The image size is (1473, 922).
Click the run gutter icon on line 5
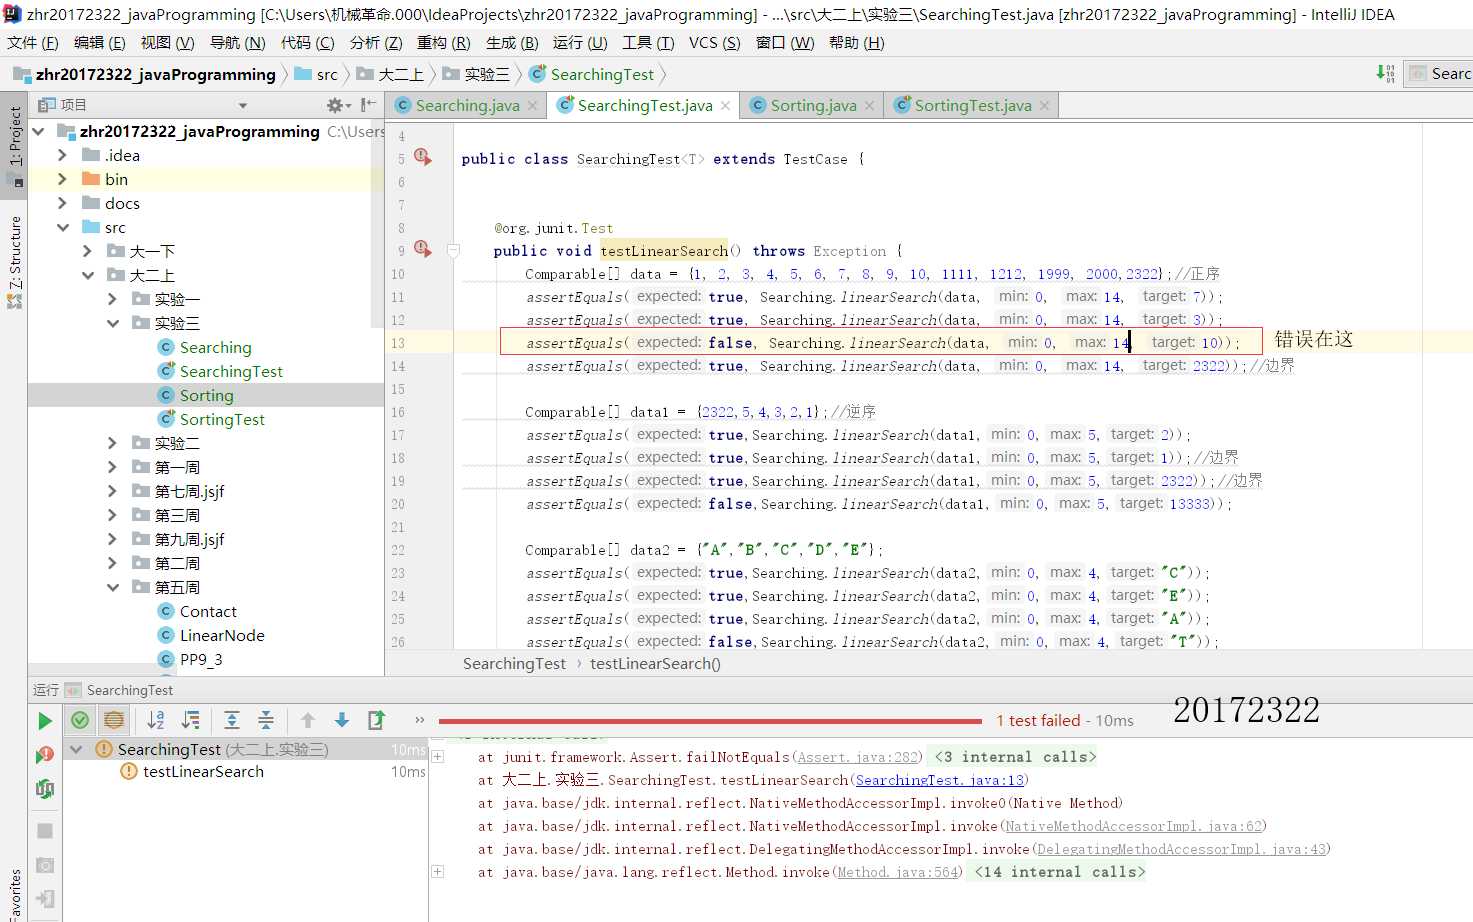423,158
